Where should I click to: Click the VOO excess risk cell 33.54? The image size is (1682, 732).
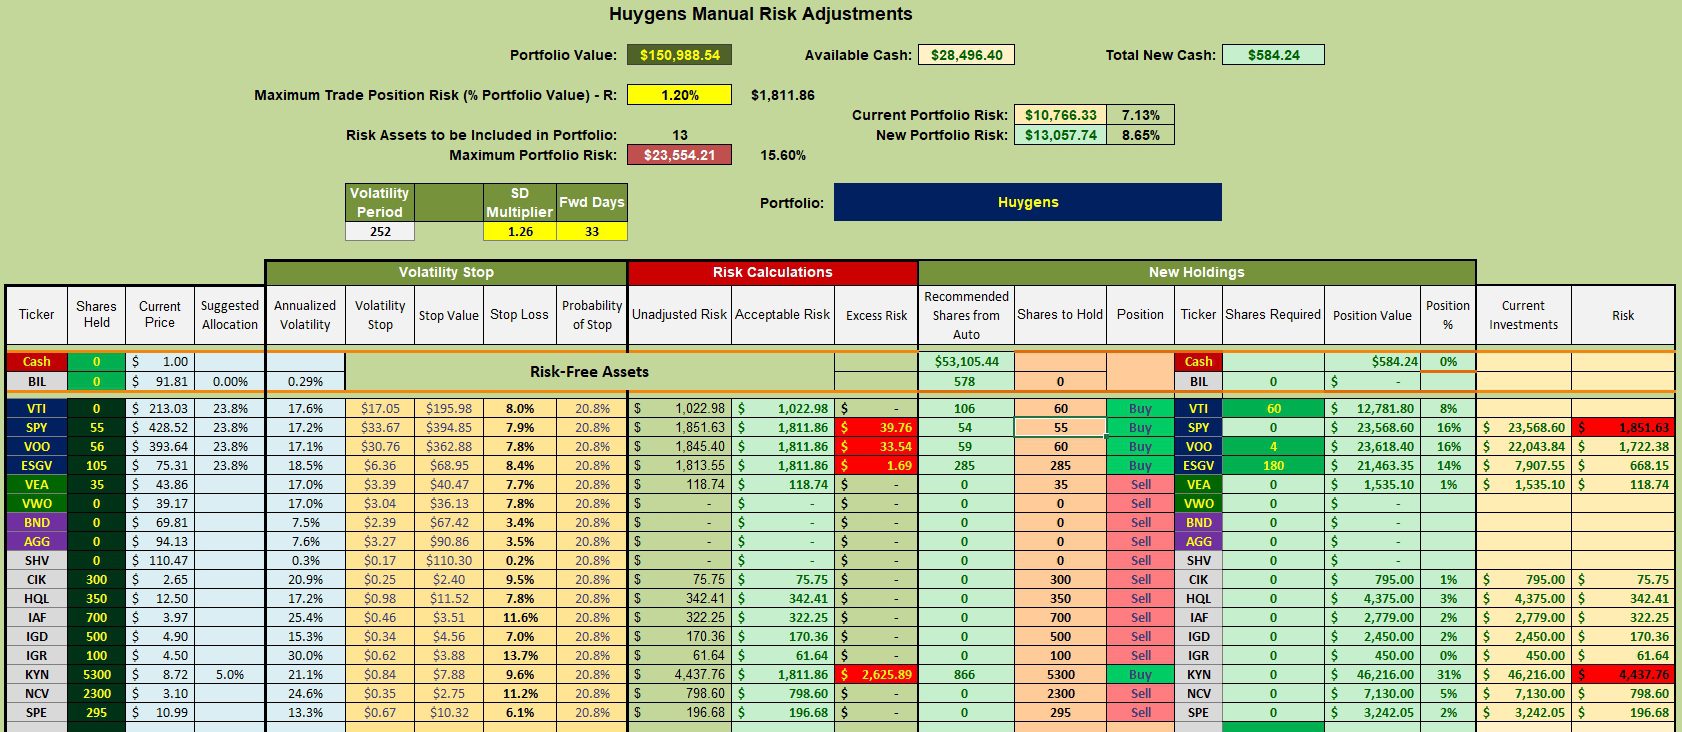[x=876, y=446]
